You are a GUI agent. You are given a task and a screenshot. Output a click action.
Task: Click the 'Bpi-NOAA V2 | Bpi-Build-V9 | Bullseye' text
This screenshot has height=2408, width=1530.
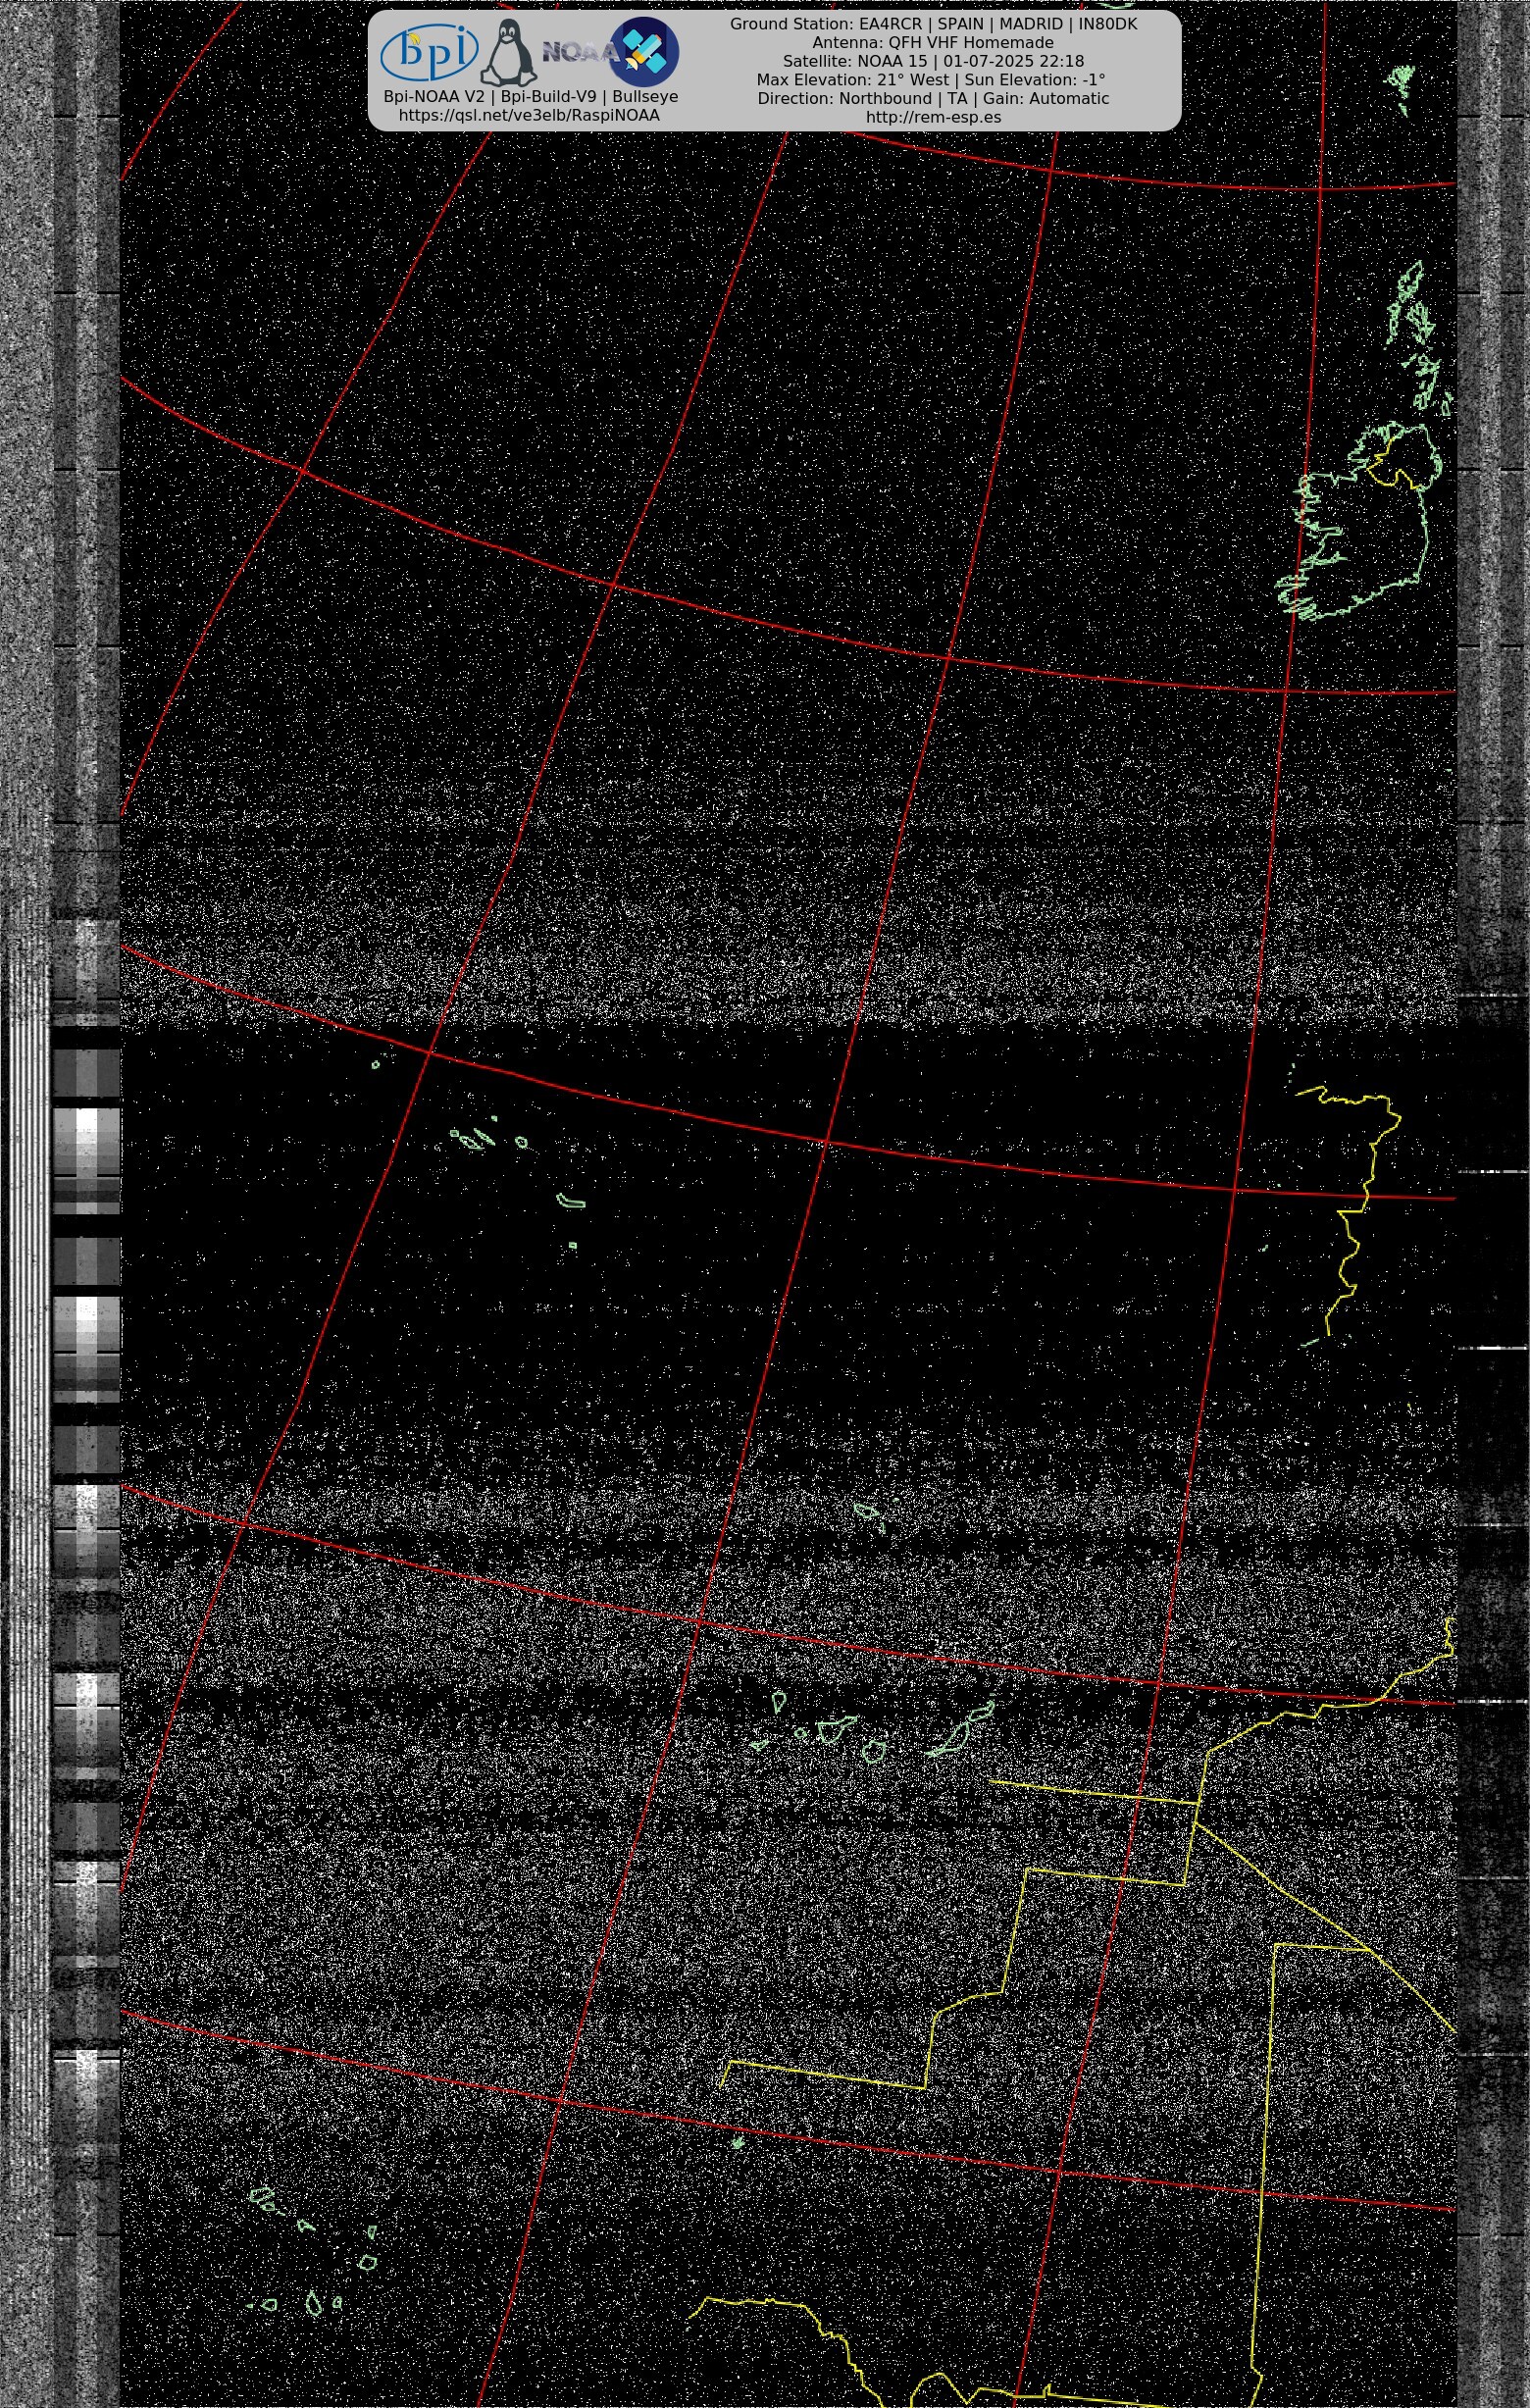click(x=531, y=97)
